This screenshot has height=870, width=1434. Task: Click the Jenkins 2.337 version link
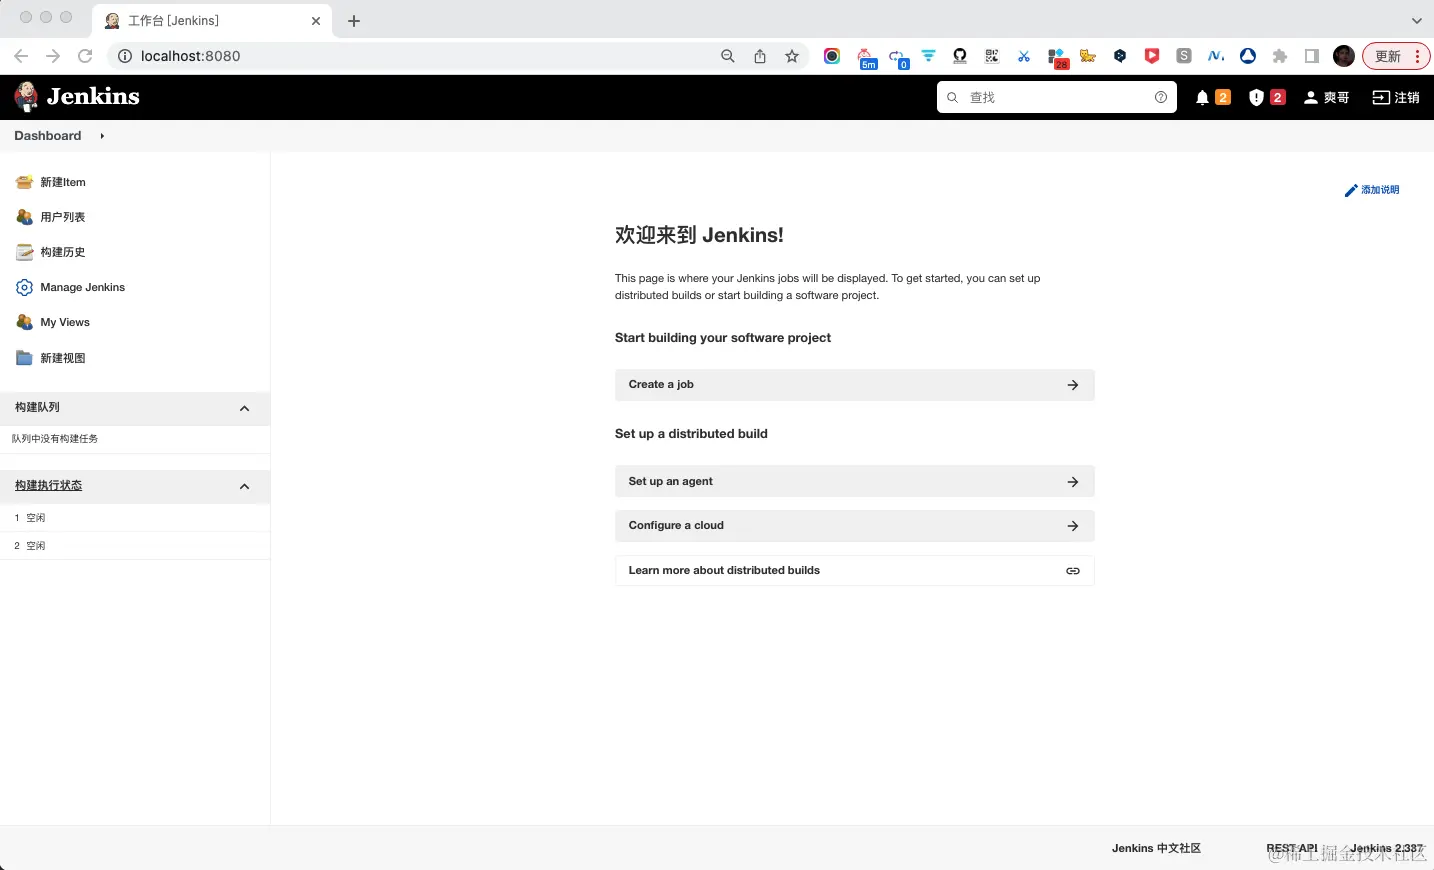click(x=1387, y=848)
